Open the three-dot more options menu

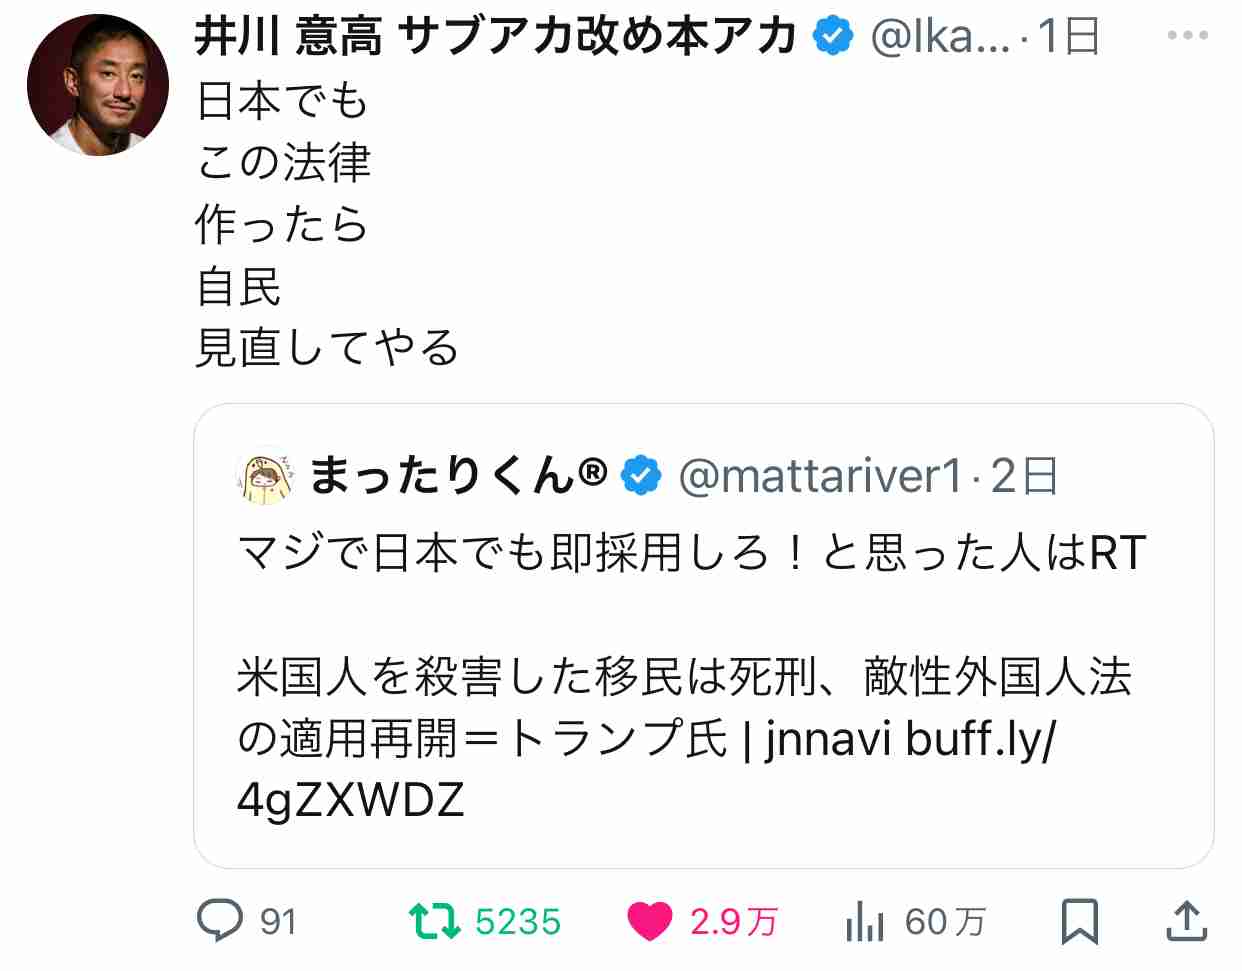coord(1187,36)
